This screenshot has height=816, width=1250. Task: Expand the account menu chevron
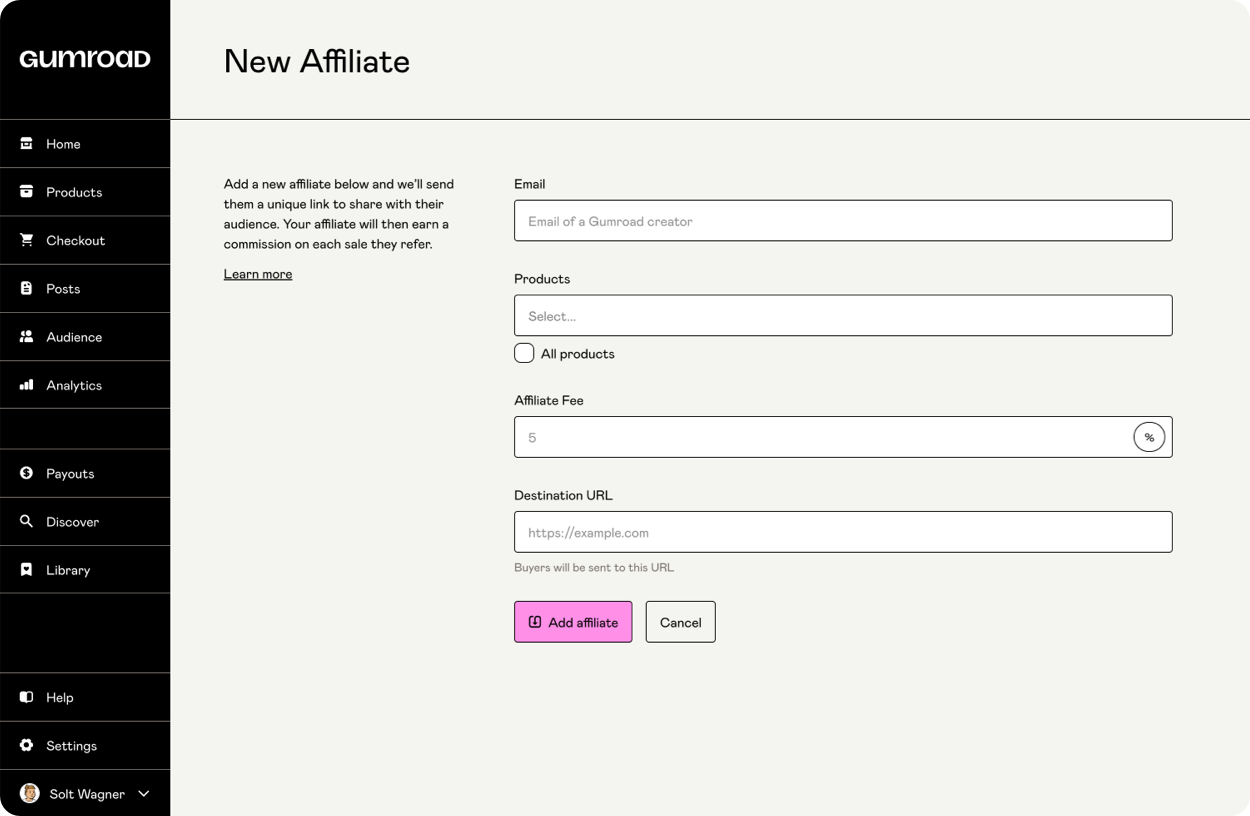pyautogui.click(x=144, y=794)
